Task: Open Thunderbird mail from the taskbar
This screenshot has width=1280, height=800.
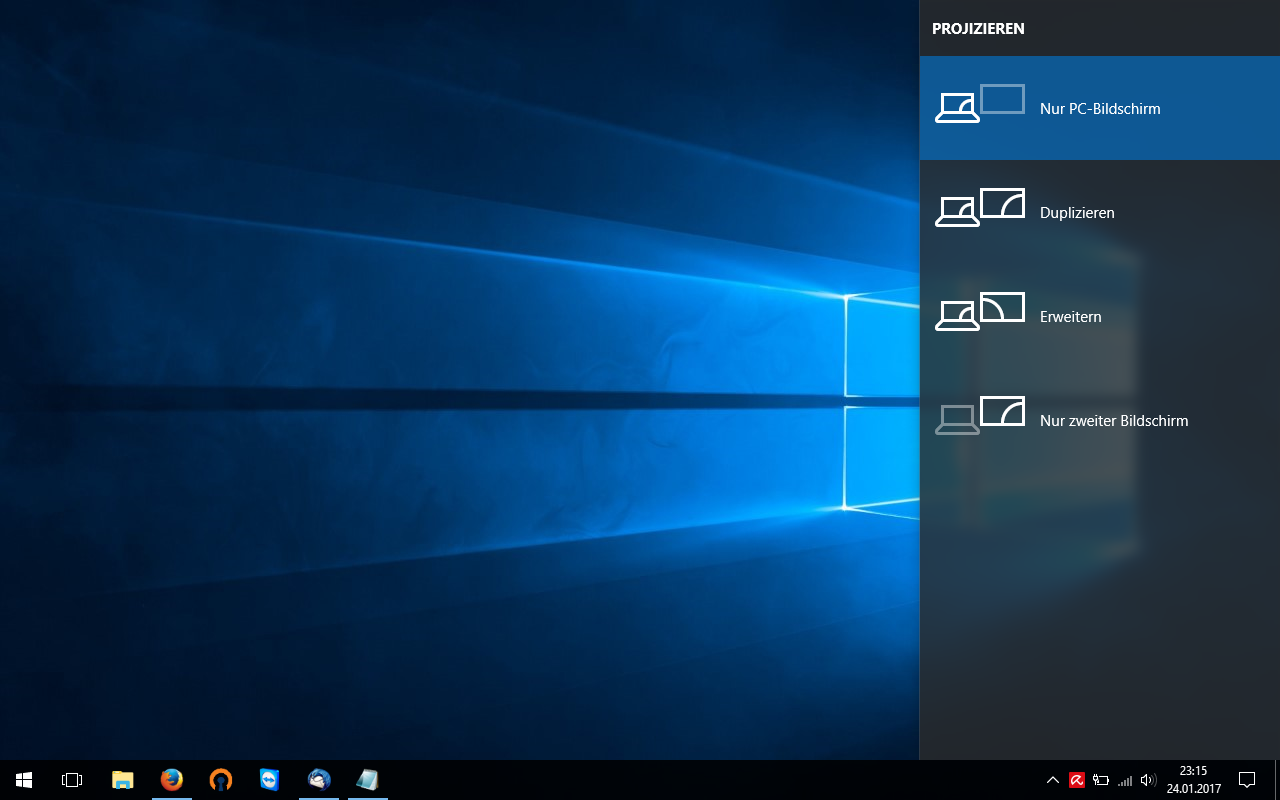Action: [318, 780]
